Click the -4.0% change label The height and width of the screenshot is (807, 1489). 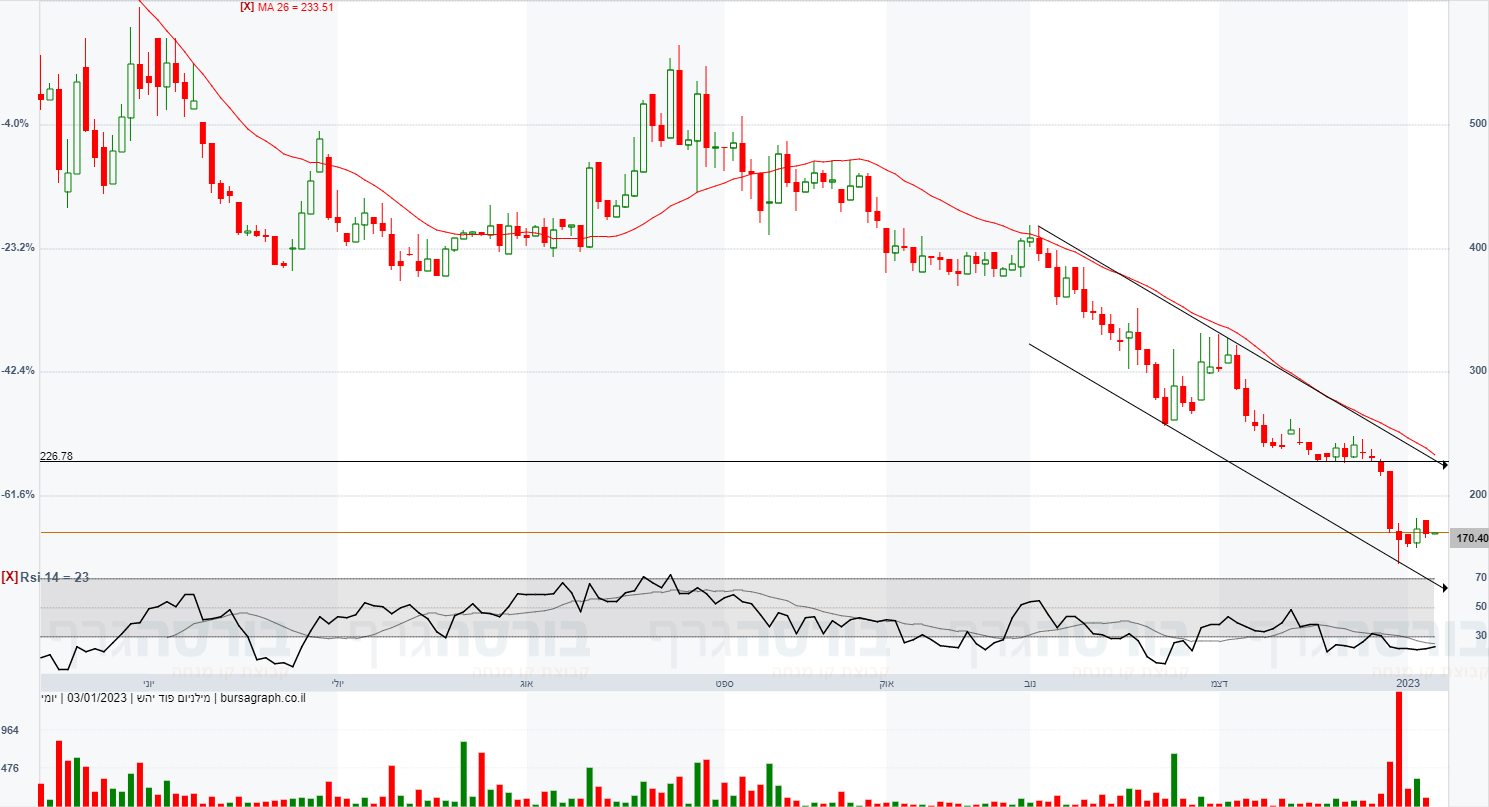16,124
